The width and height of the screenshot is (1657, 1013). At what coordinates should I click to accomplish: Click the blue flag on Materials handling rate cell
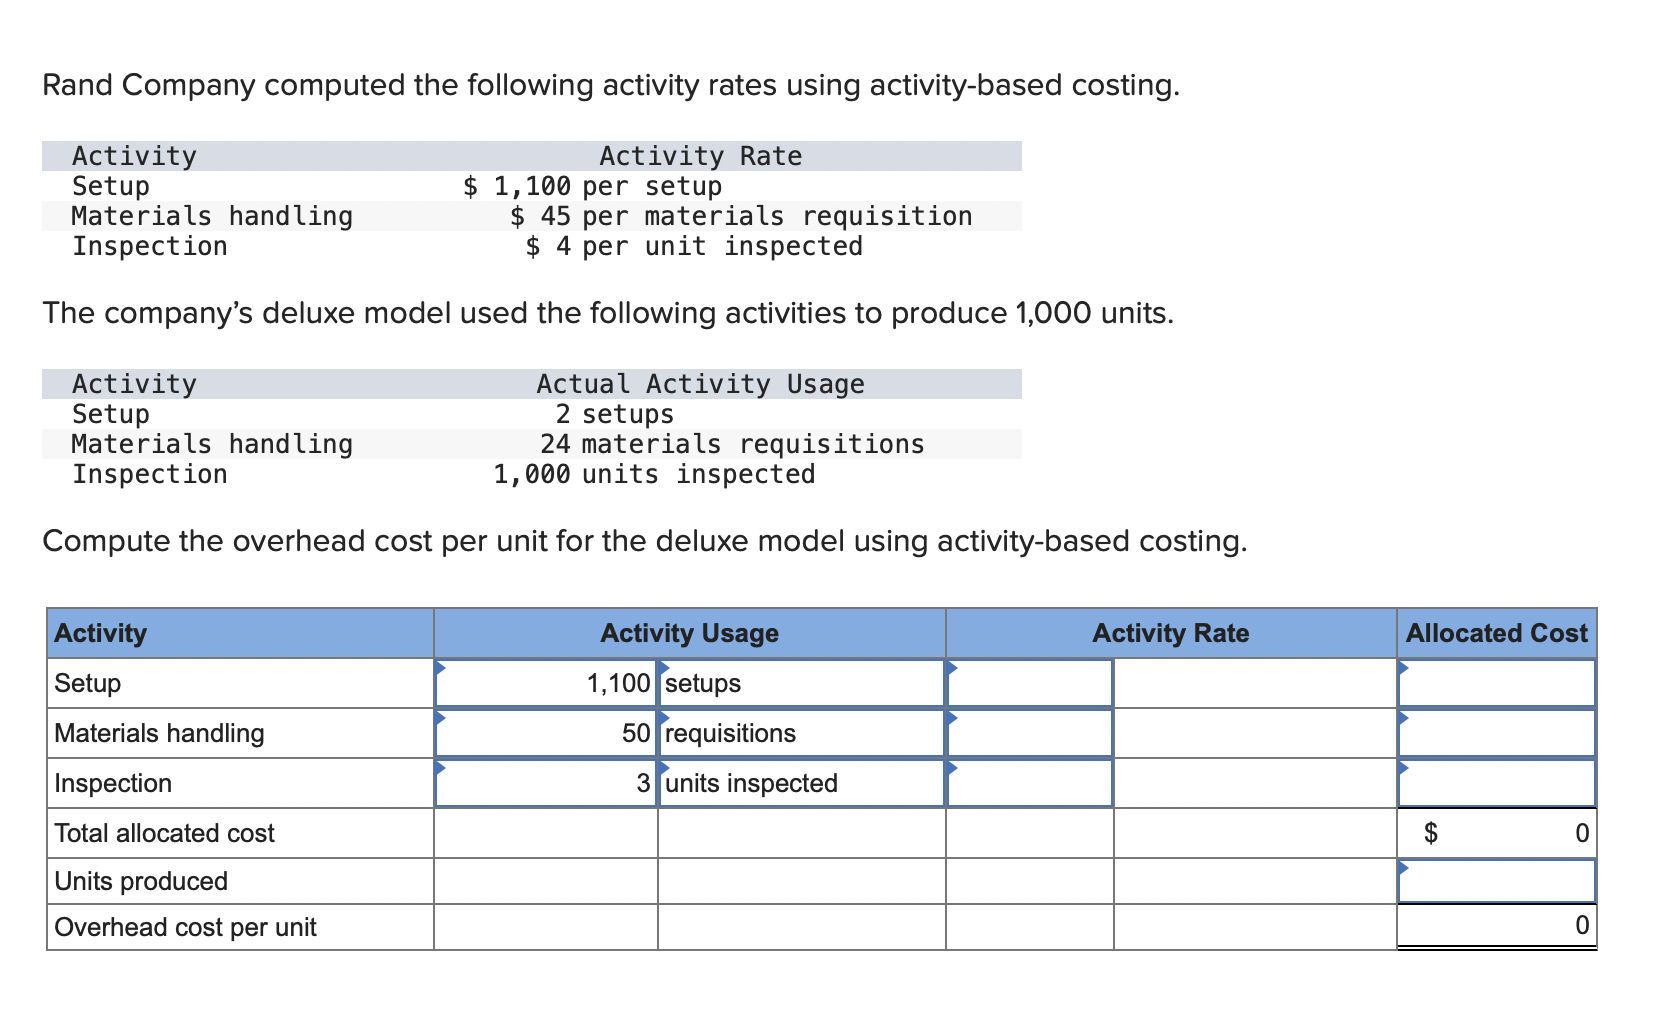(x=953, y=719)
